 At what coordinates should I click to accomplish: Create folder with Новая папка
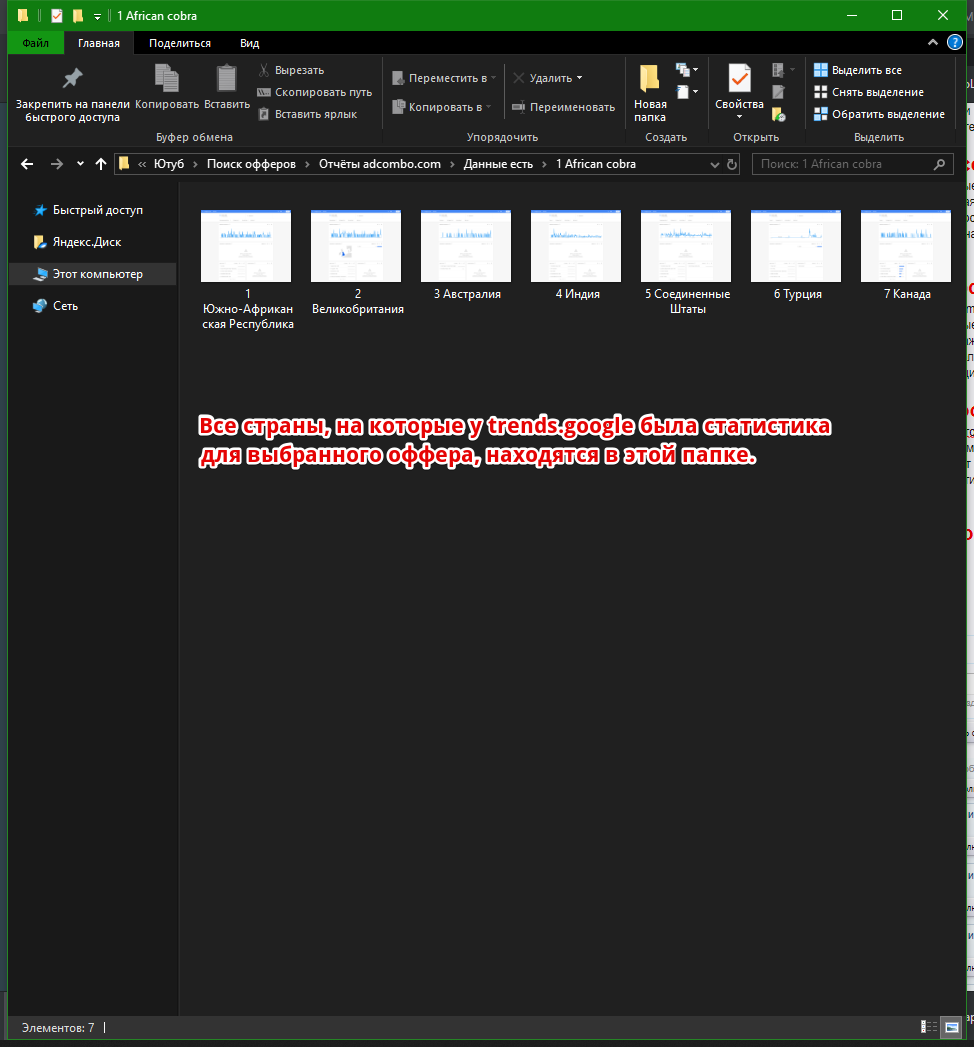click(650, 93)
